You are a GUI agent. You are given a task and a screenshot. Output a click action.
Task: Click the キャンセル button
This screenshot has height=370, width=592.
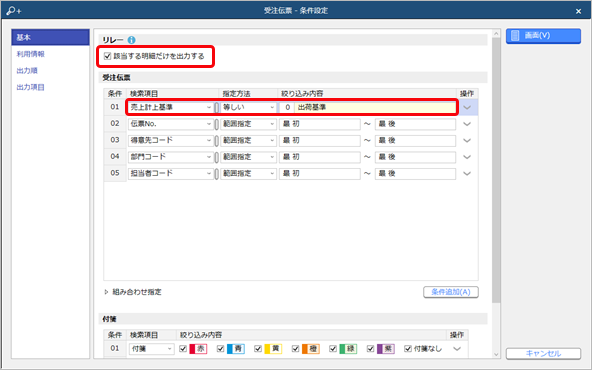(543, 353)
